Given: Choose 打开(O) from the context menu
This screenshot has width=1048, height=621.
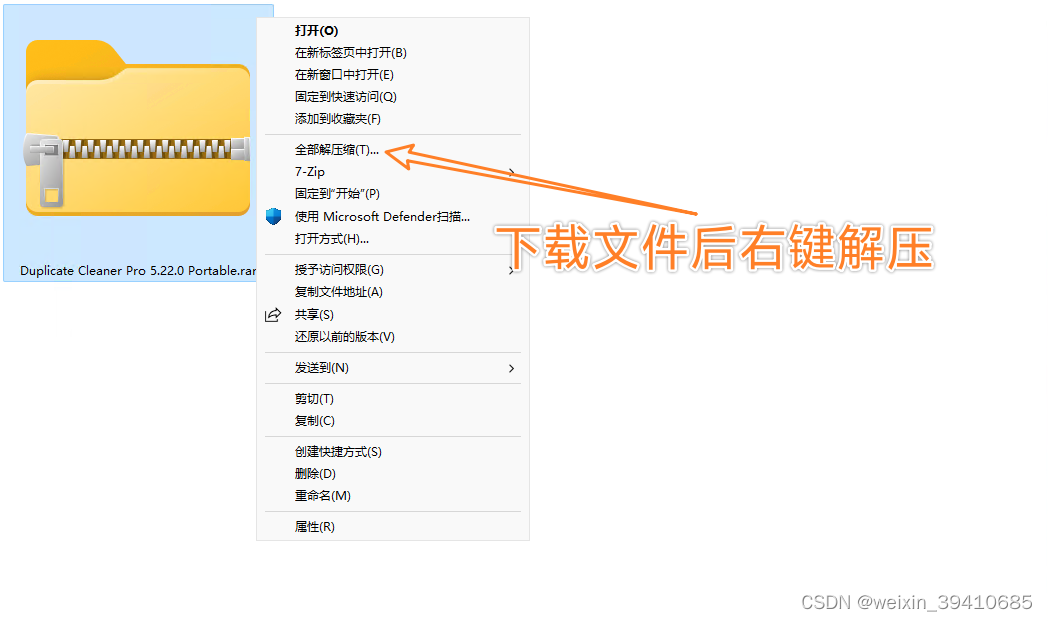Looking at the screenshot, I should click(x=317, y=31).
